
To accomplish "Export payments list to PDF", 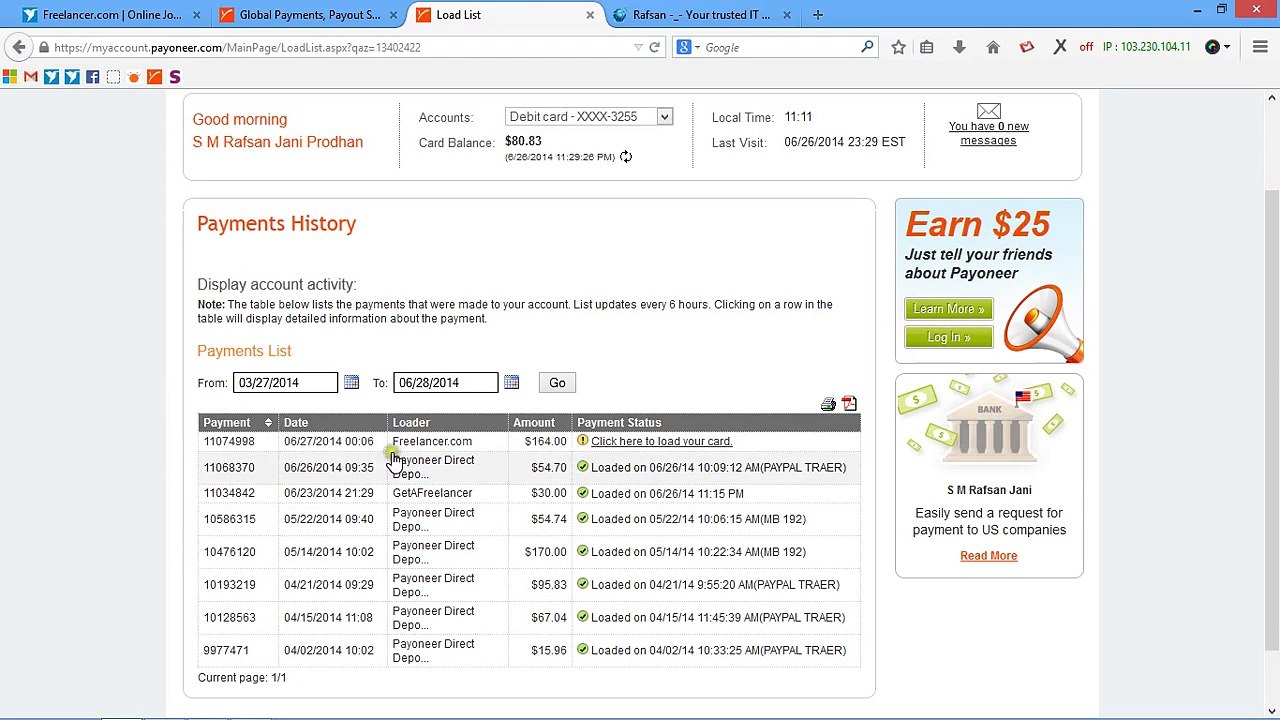I will click(849, 404).
